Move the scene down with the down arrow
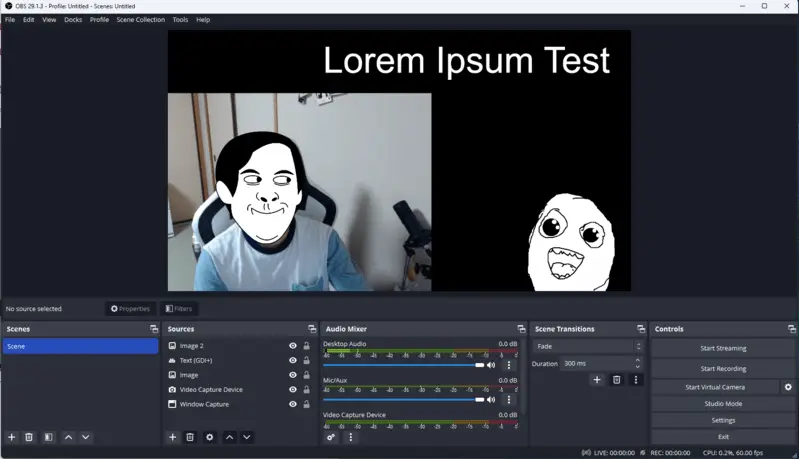This screenshot has height=459, width=799. [86, 437]
